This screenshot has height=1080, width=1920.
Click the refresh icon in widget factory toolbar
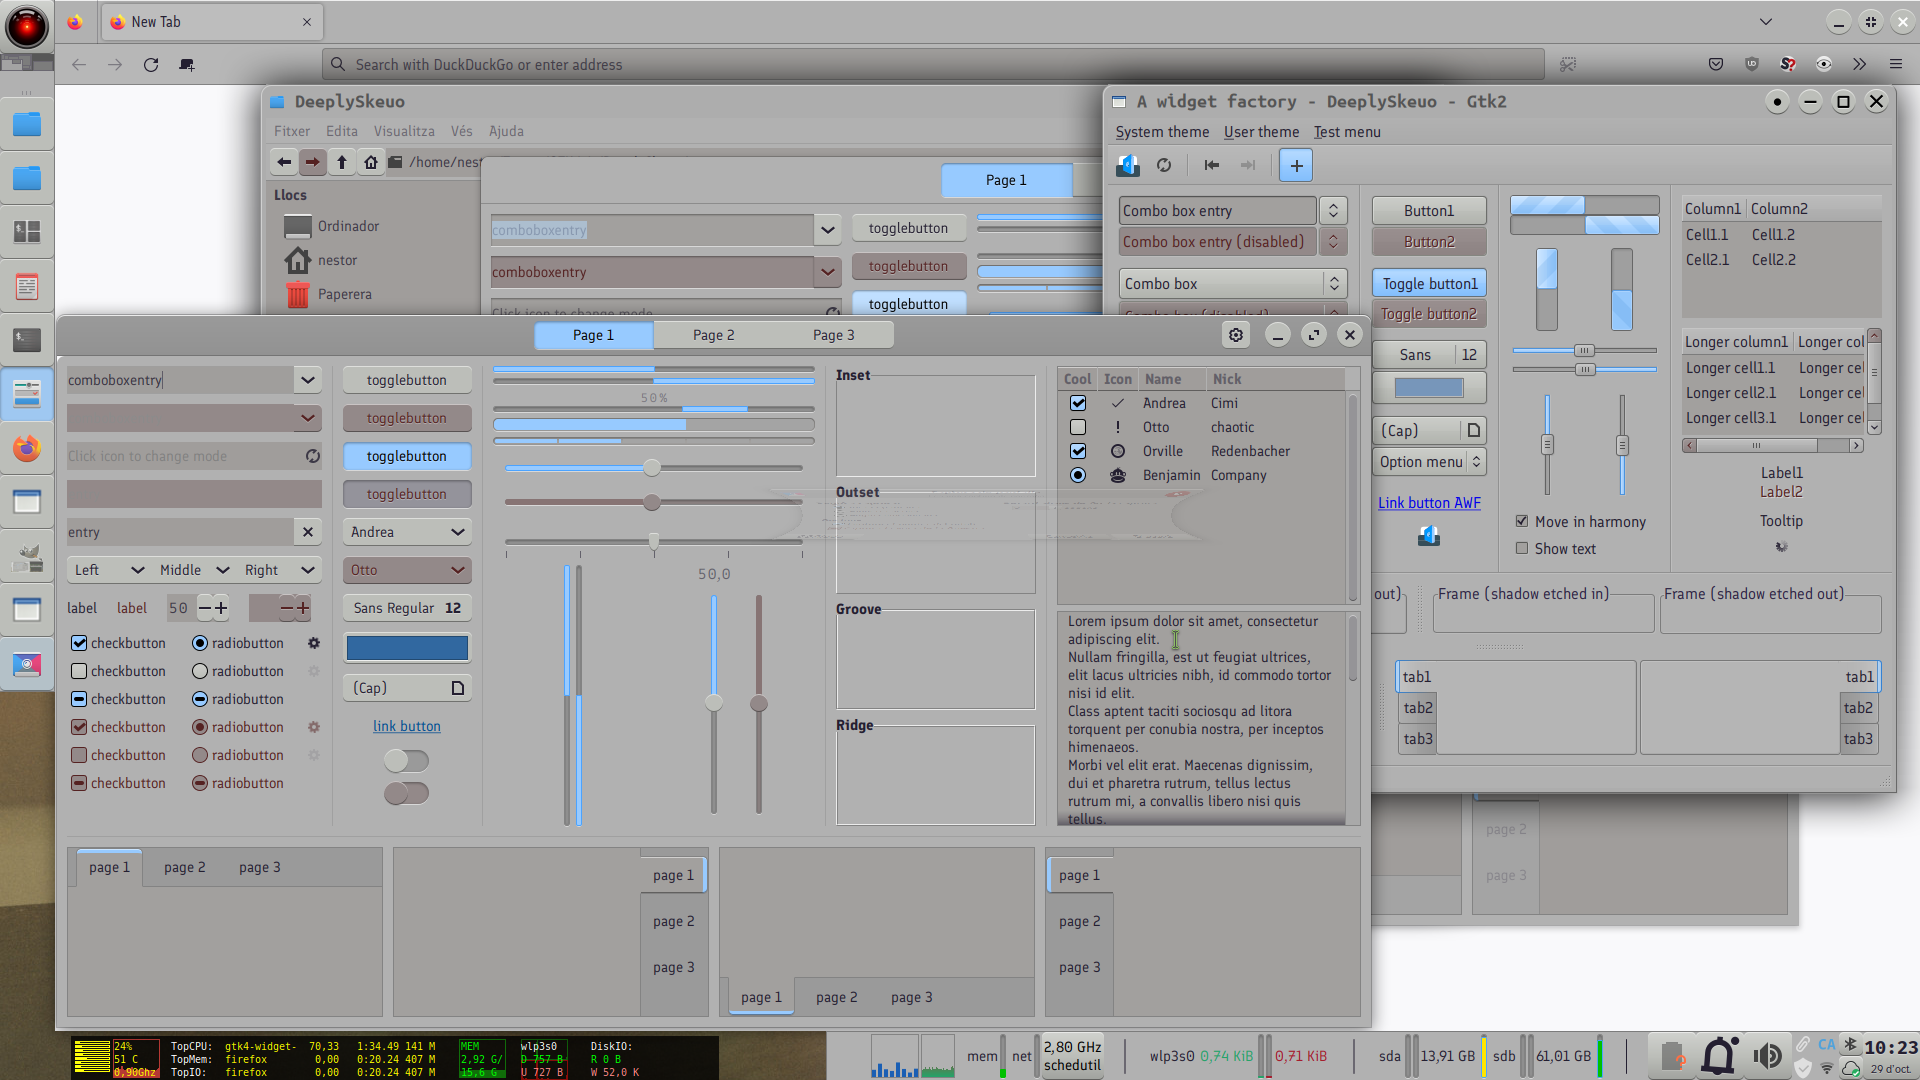[1164, 165]
